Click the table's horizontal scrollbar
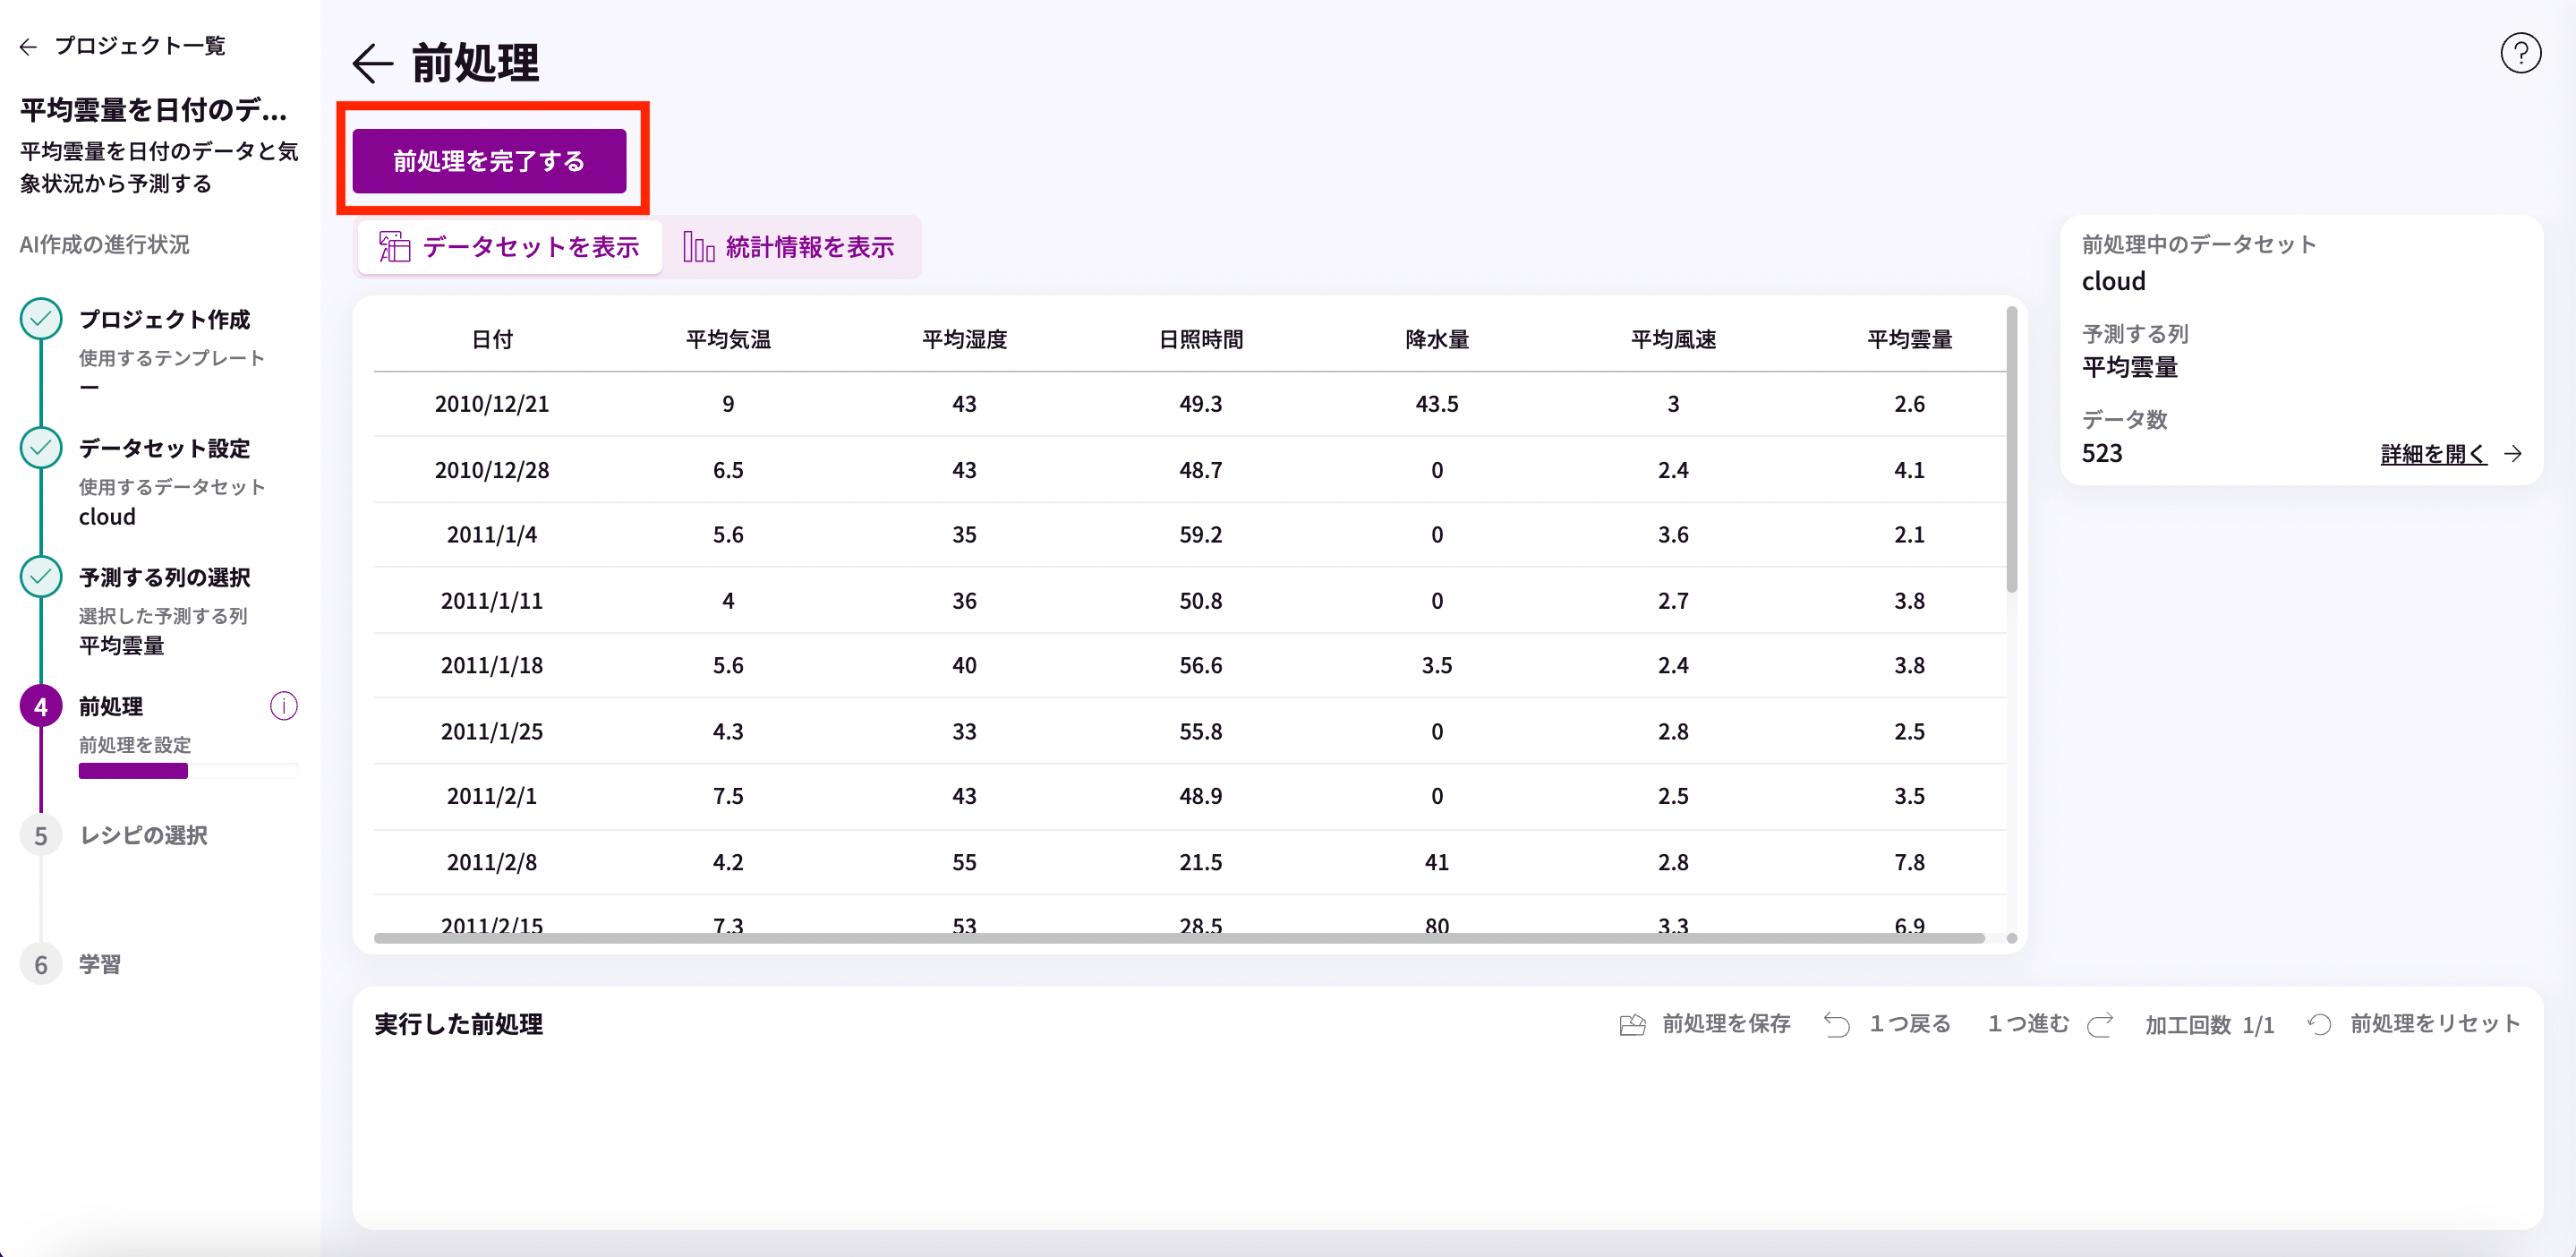The image size is (2576, 1257). 1179,938
